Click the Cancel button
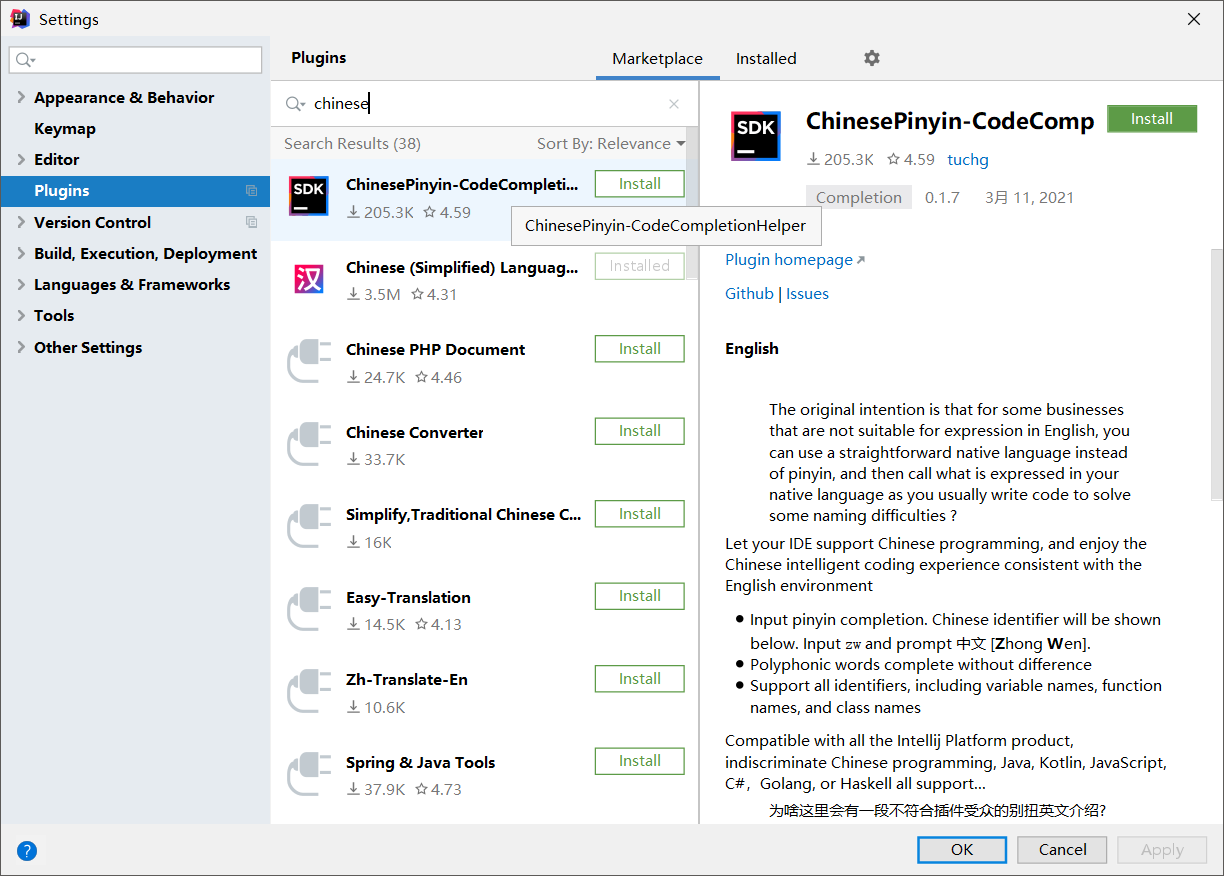Viewport: 1224px width, 876px height. pos(1062,850)
